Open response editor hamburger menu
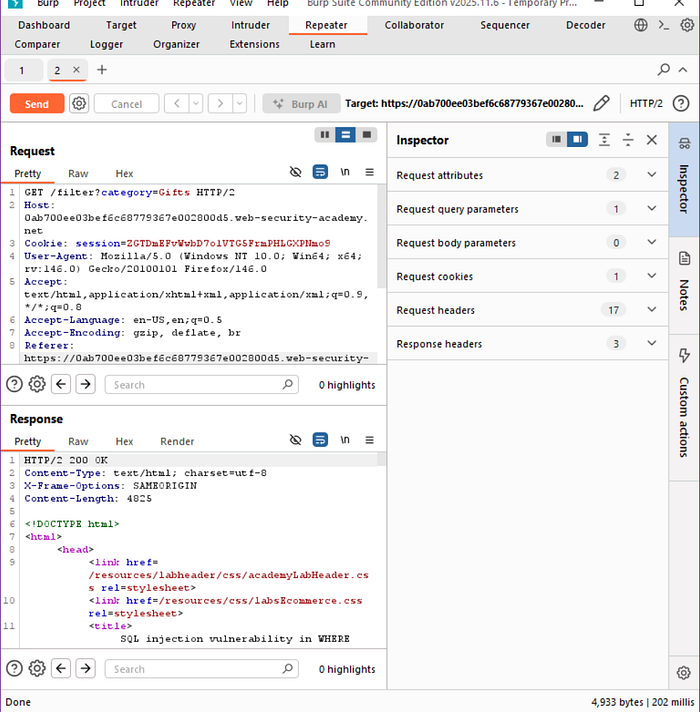700x712 pixels. point(370,440)
